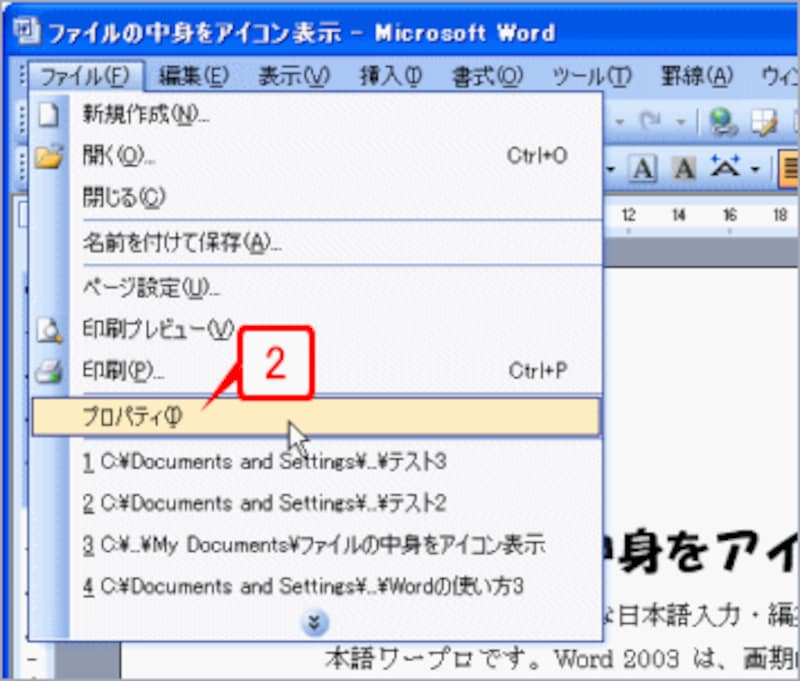800x681 pixels.
Task: Open the character scale dropdown arrow
Action: click(754, 168)
